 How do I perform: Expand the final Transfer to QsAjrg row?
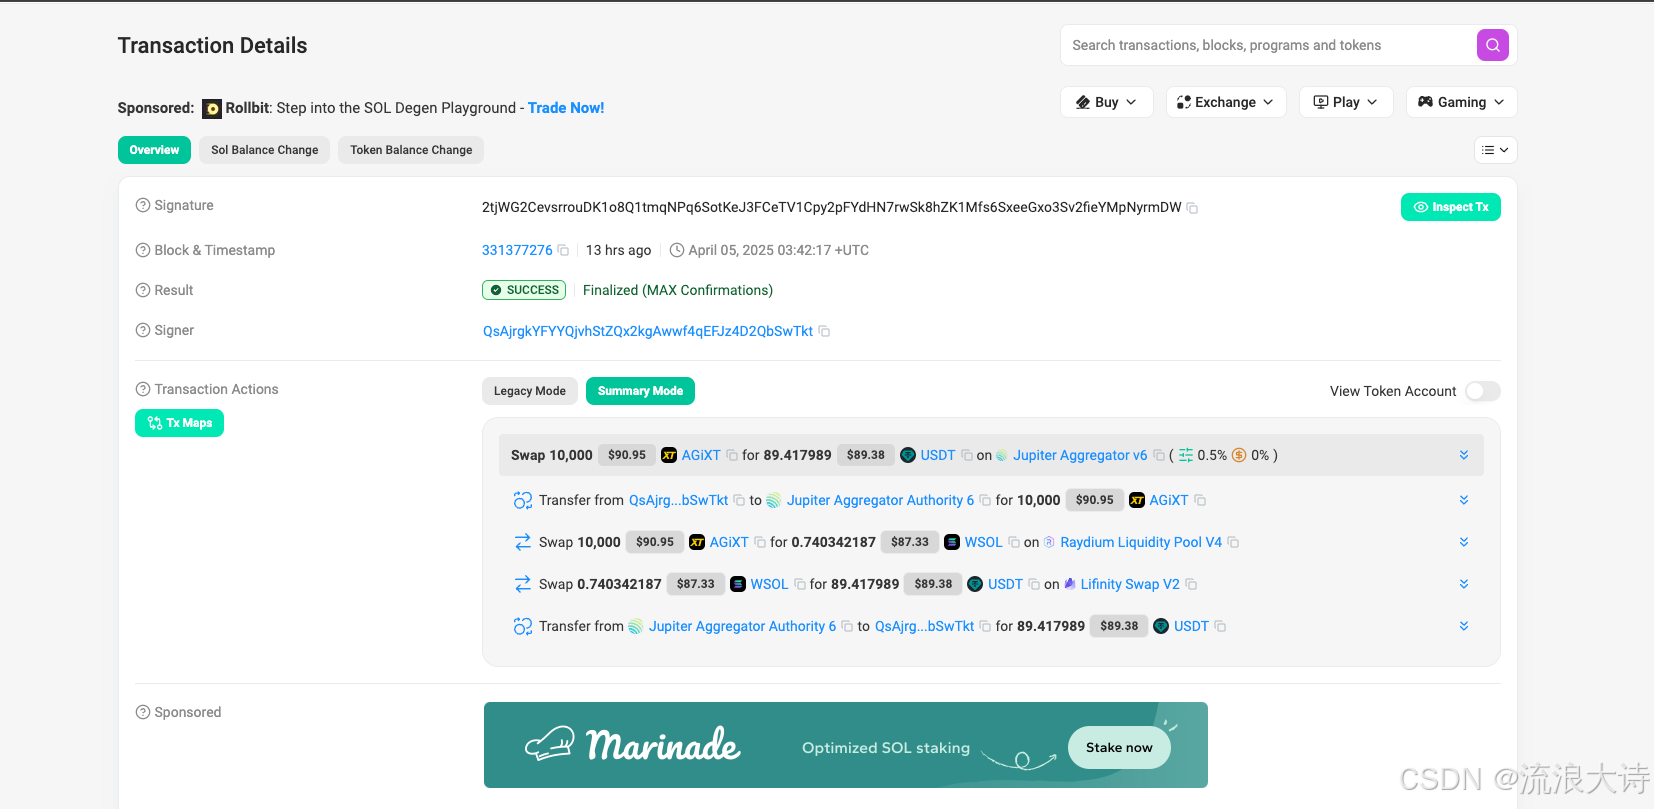coord(1464,626)
